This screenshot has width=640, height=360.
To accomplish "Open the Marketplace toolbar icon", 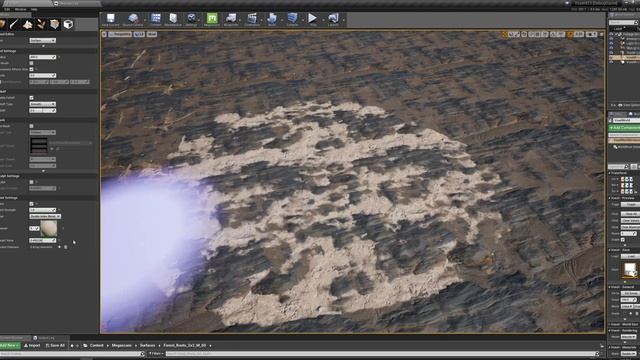I will click(173, 20).
